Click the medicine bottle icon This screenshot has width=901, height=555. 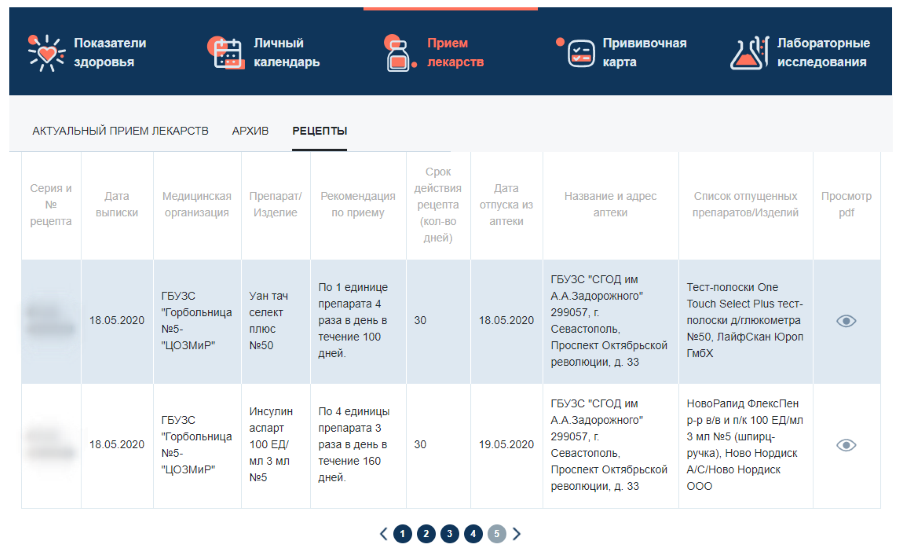coord(400,54)
